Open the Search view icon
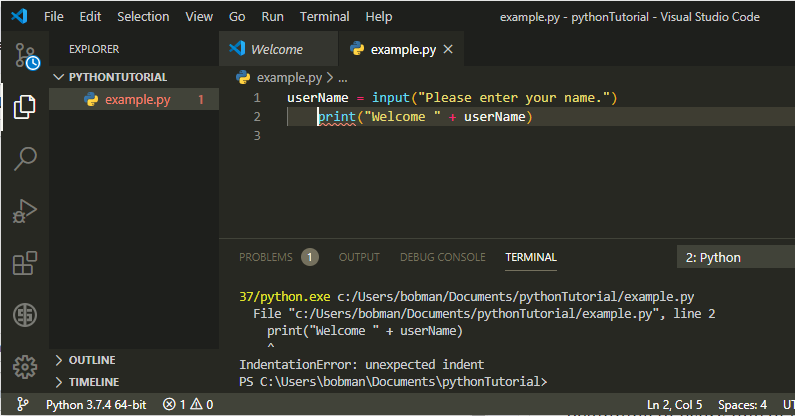The width and height of the screenshot is (795, 416). click(25, 159)
